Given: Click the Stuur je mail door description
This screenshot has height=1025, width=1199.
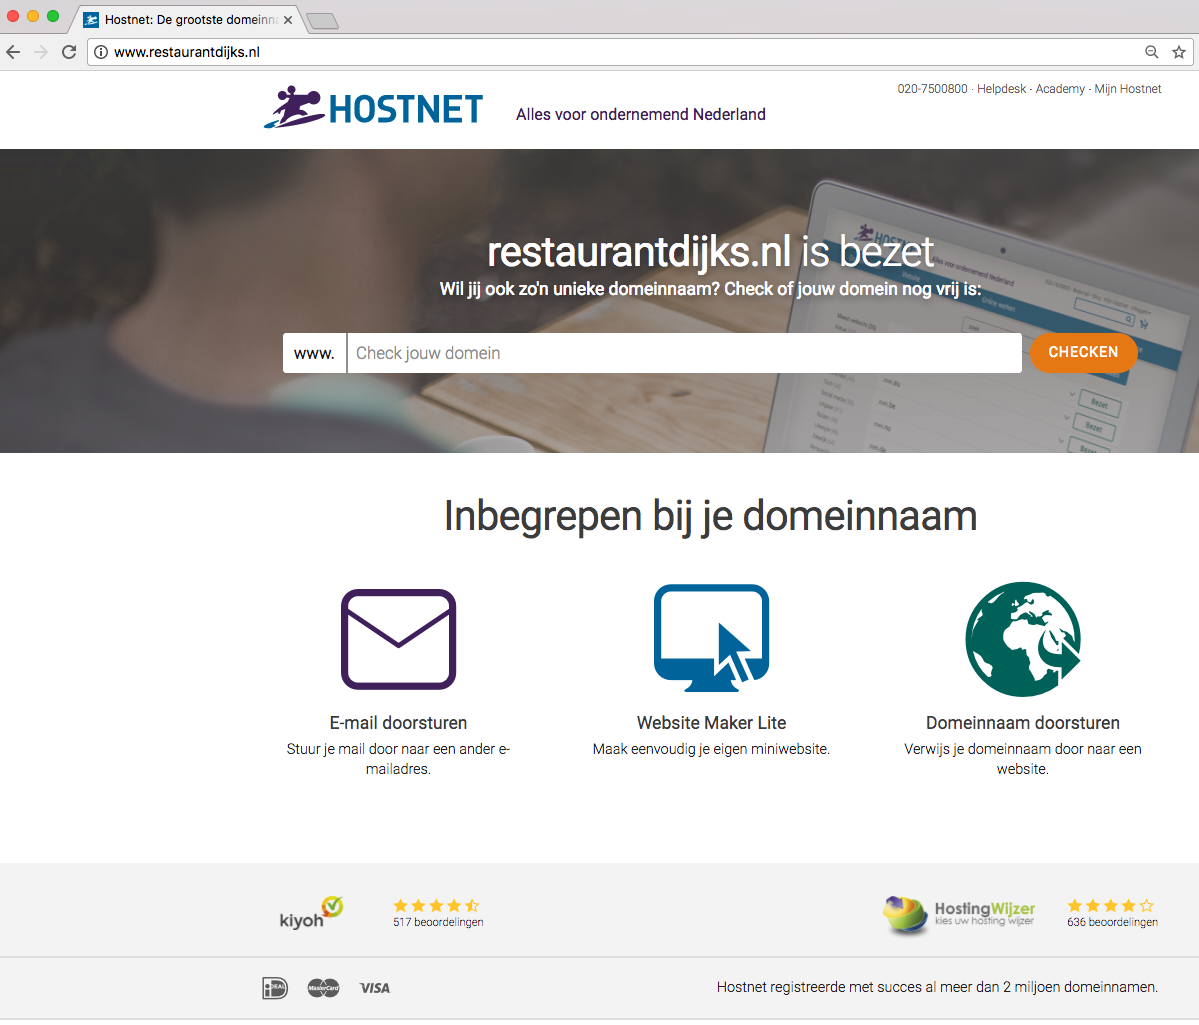Looking at the screenshot, I should point(398,759).
